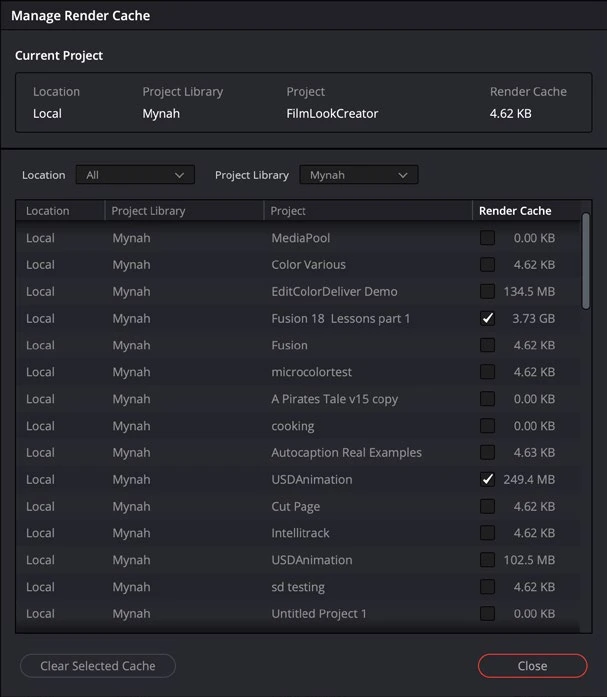607x697 pixels.
Task: Open the Project Library Mynah dropdown
Action: coord(359,175)
